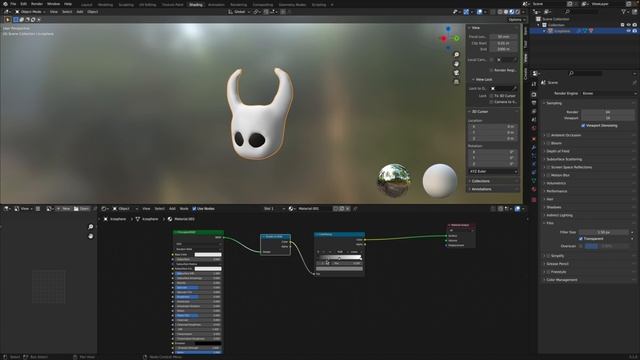The height and width of the screenshot is (360, 640).
Task: Click New image button in image editor
Action: coord(63,209)
